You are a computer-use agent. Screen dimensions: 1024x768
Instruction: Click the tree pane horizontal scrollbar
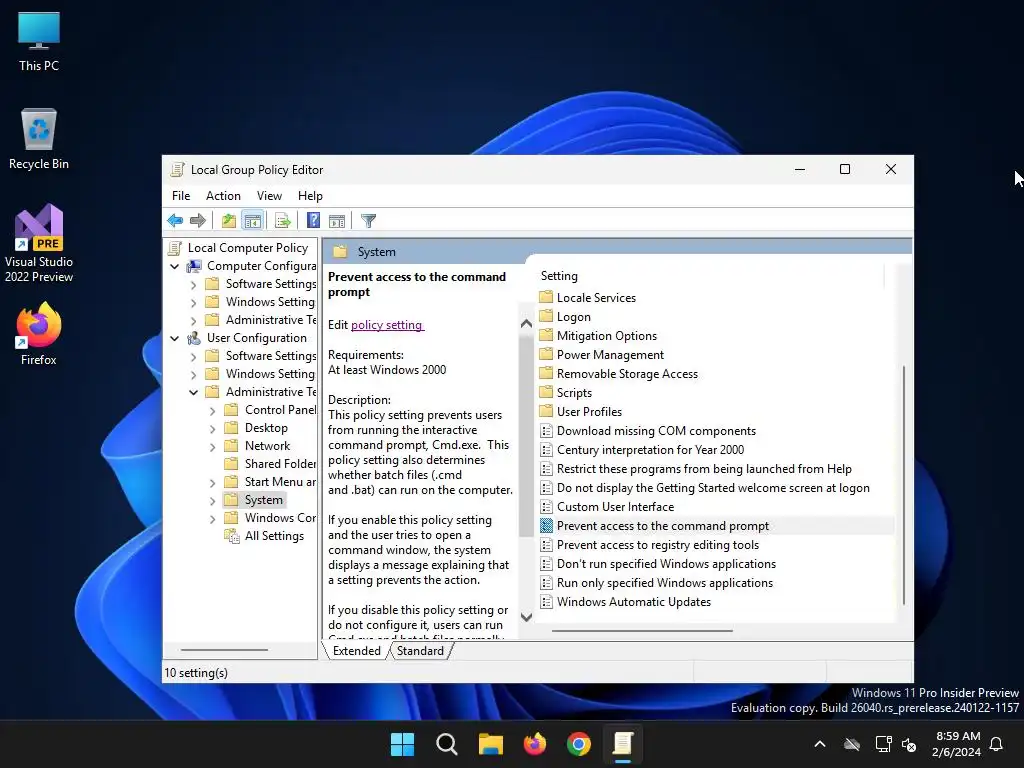coord(224,650)
